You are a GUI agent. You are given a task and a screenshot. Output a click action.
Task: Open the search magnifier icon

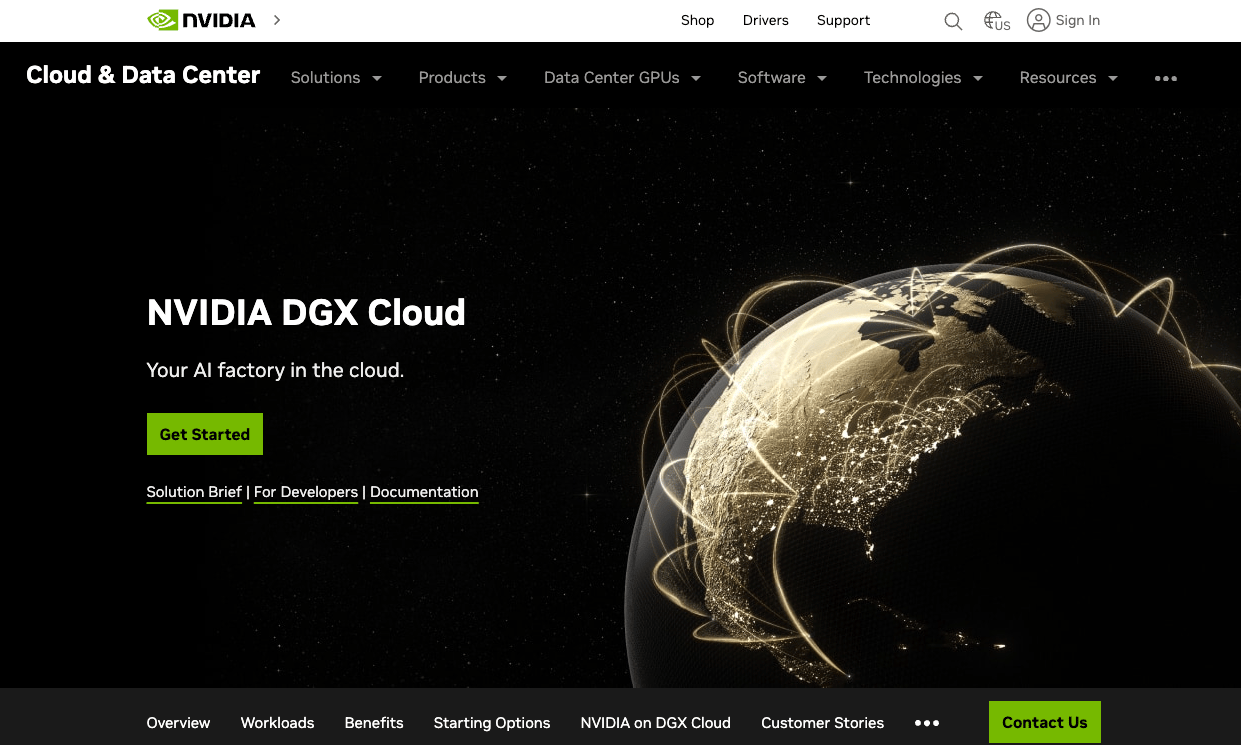point(953,21)
